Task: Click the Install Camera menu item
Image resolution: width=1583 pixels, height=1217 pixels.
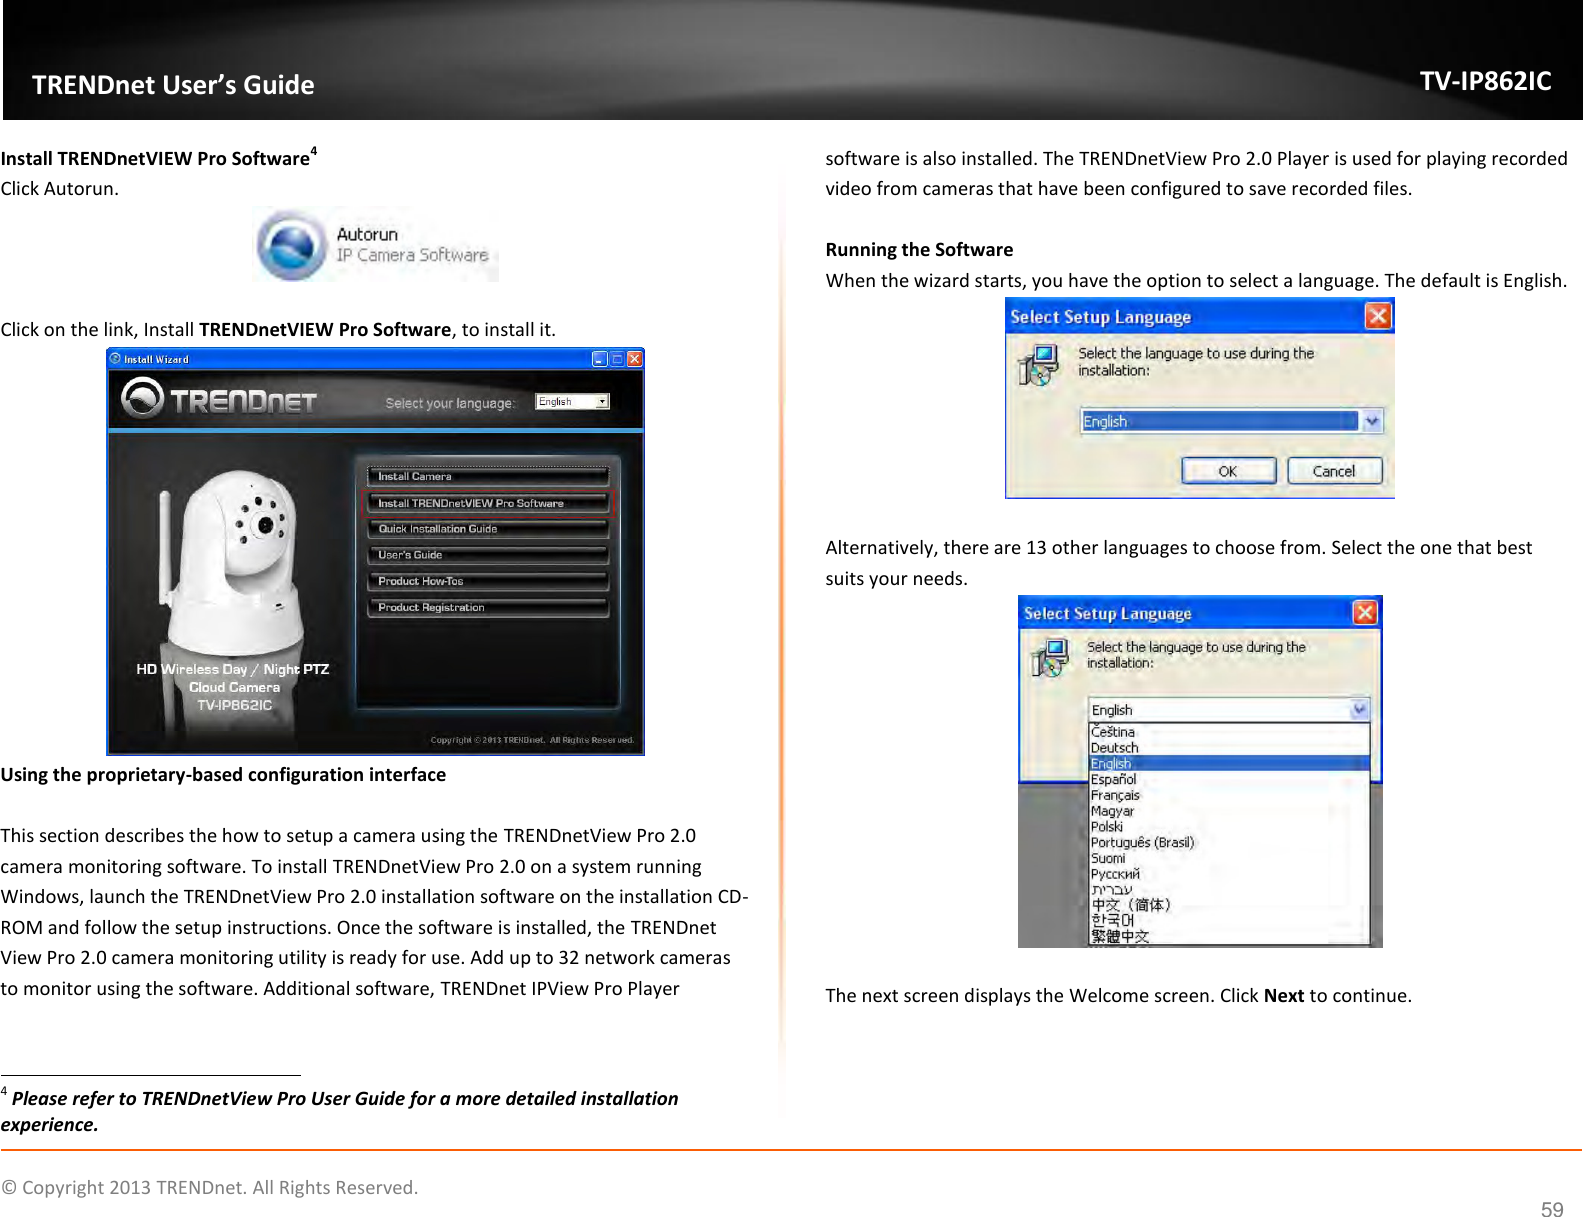Action: [488, 477]
